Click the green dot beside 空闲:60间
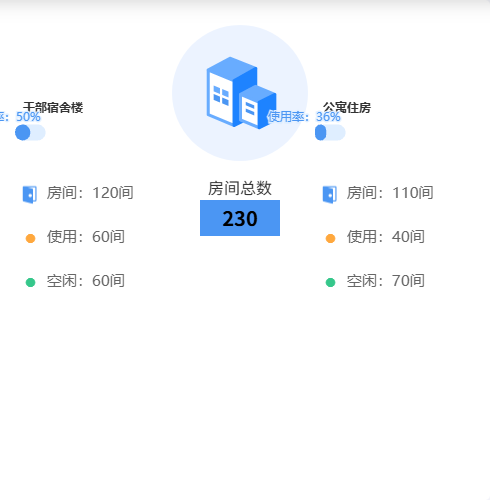This screenshot has width=490, height=500. pos(30,282)
